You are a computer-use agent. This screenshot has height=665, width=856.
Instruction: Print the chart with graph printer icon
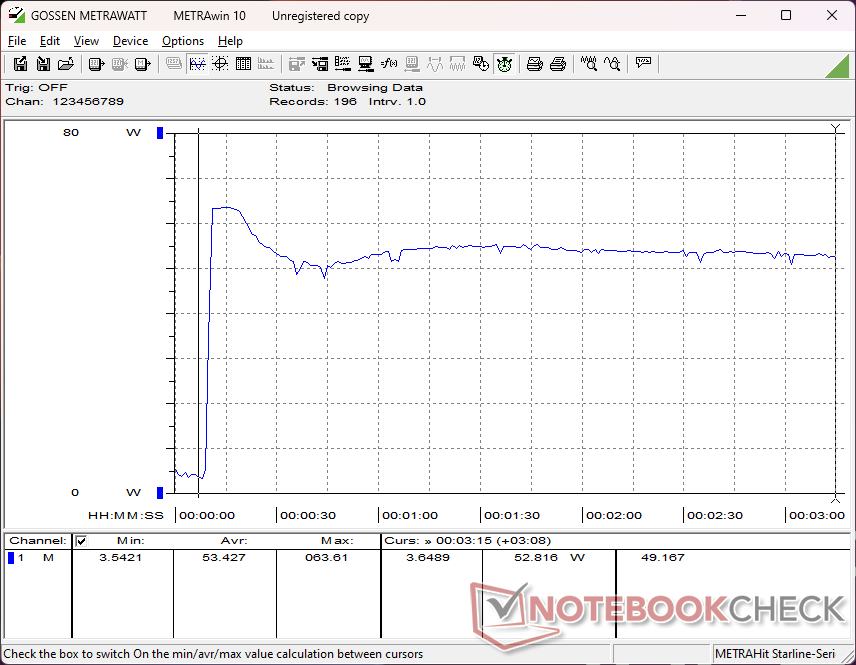(x=534, y=64)
